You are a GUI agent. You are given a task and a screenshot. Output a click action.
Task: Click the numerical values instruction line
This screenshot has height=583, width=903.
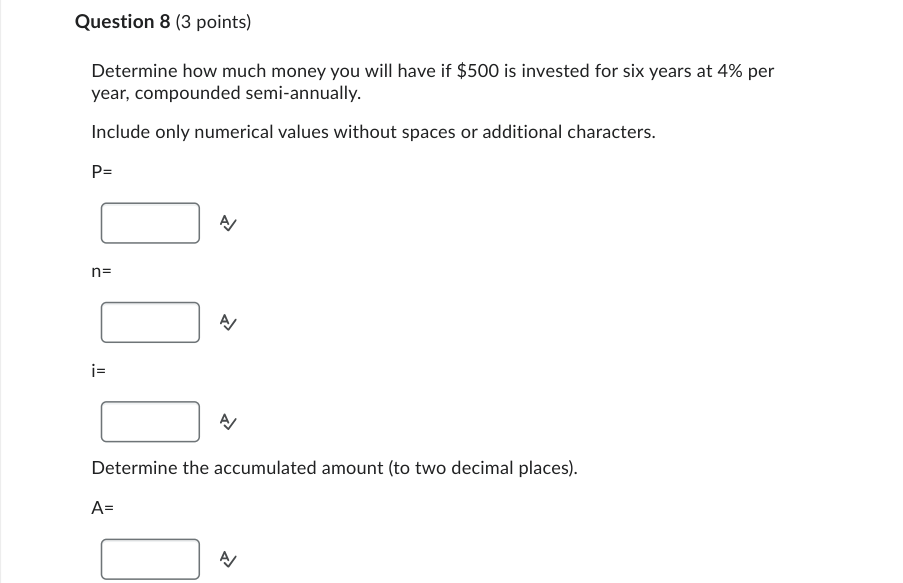(373, 131)
